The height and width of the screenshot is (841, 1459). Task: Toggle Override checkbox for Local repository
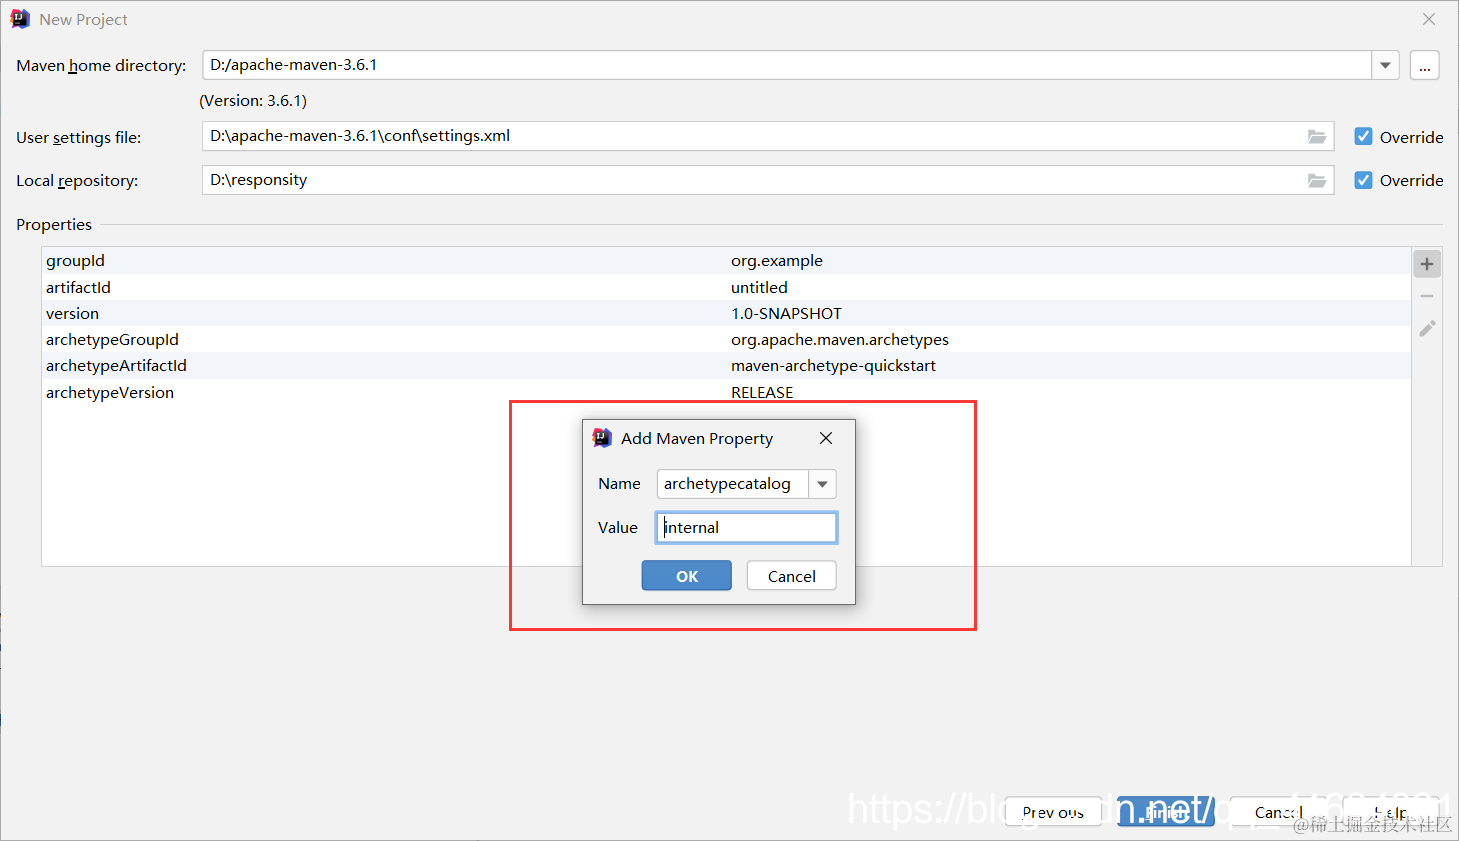pos(1363,180)
